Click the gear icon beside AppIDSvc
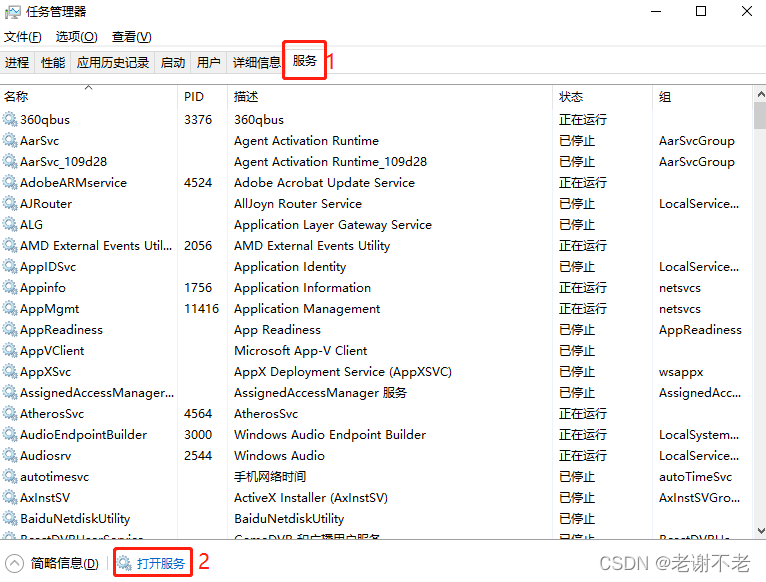The height and width of the screenshot is (582, 766). tap(10, 266)
